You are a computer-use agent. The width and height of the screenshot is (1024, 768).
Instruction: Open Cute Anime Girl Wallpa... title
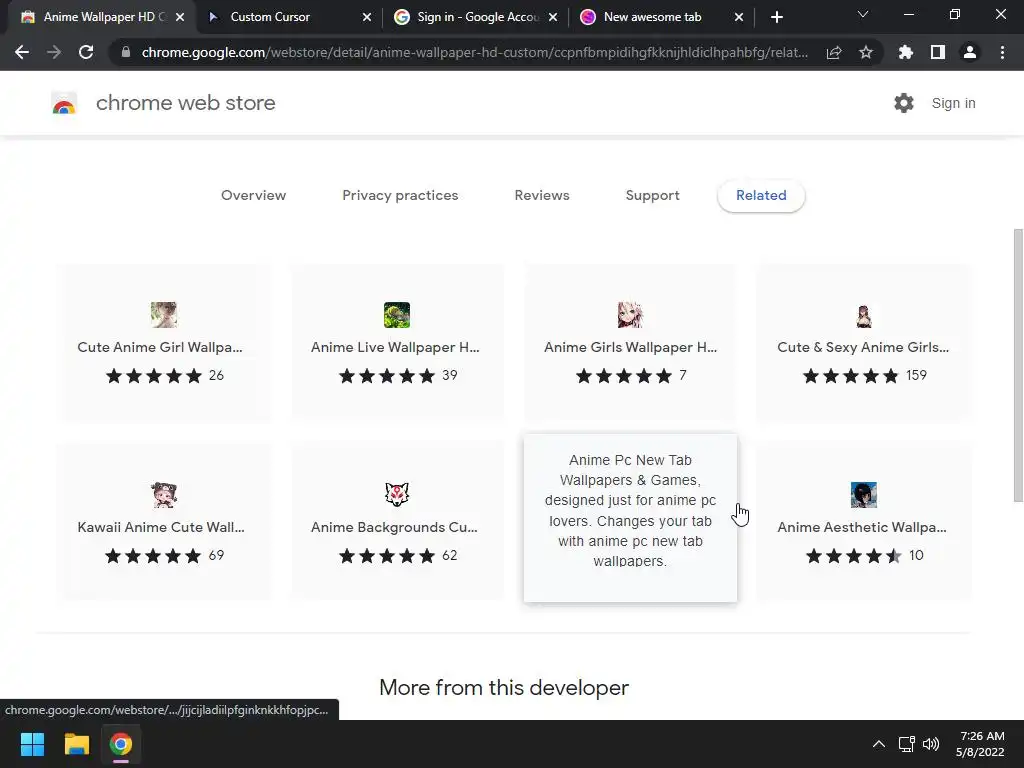tap(160, 347)
